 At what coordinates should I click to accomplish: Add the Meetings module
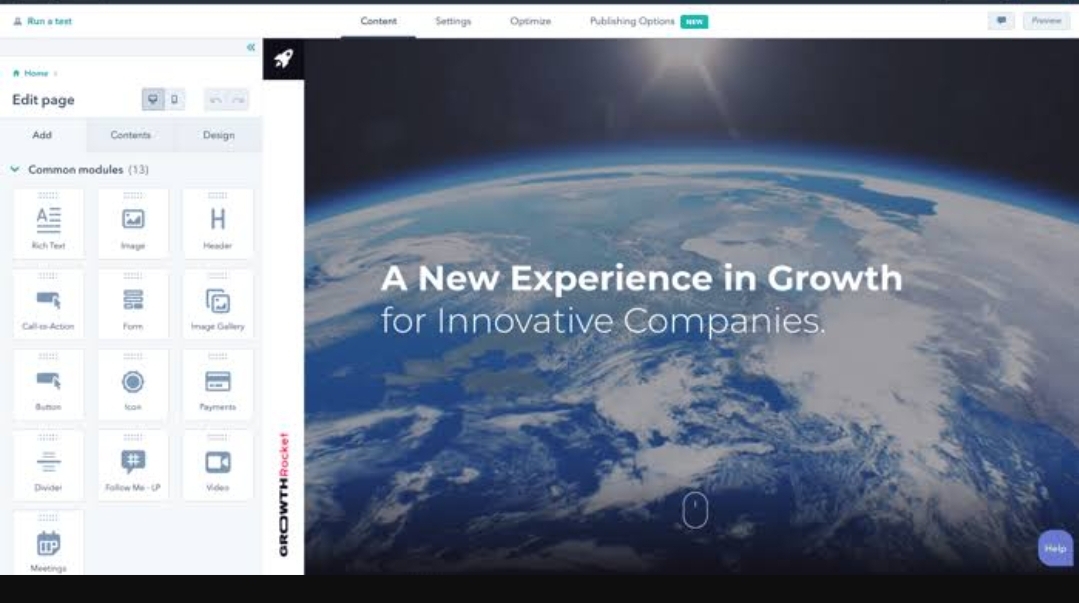tap(48, 543)
